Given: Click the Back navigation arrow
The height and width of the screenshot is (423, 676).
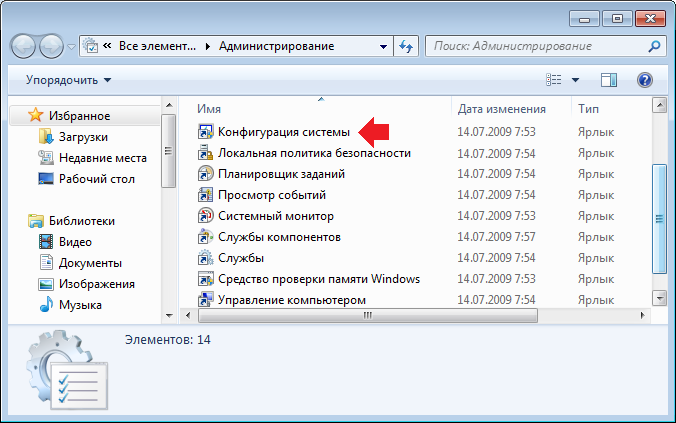Looking at the screenshot, I should coord(23,46).
